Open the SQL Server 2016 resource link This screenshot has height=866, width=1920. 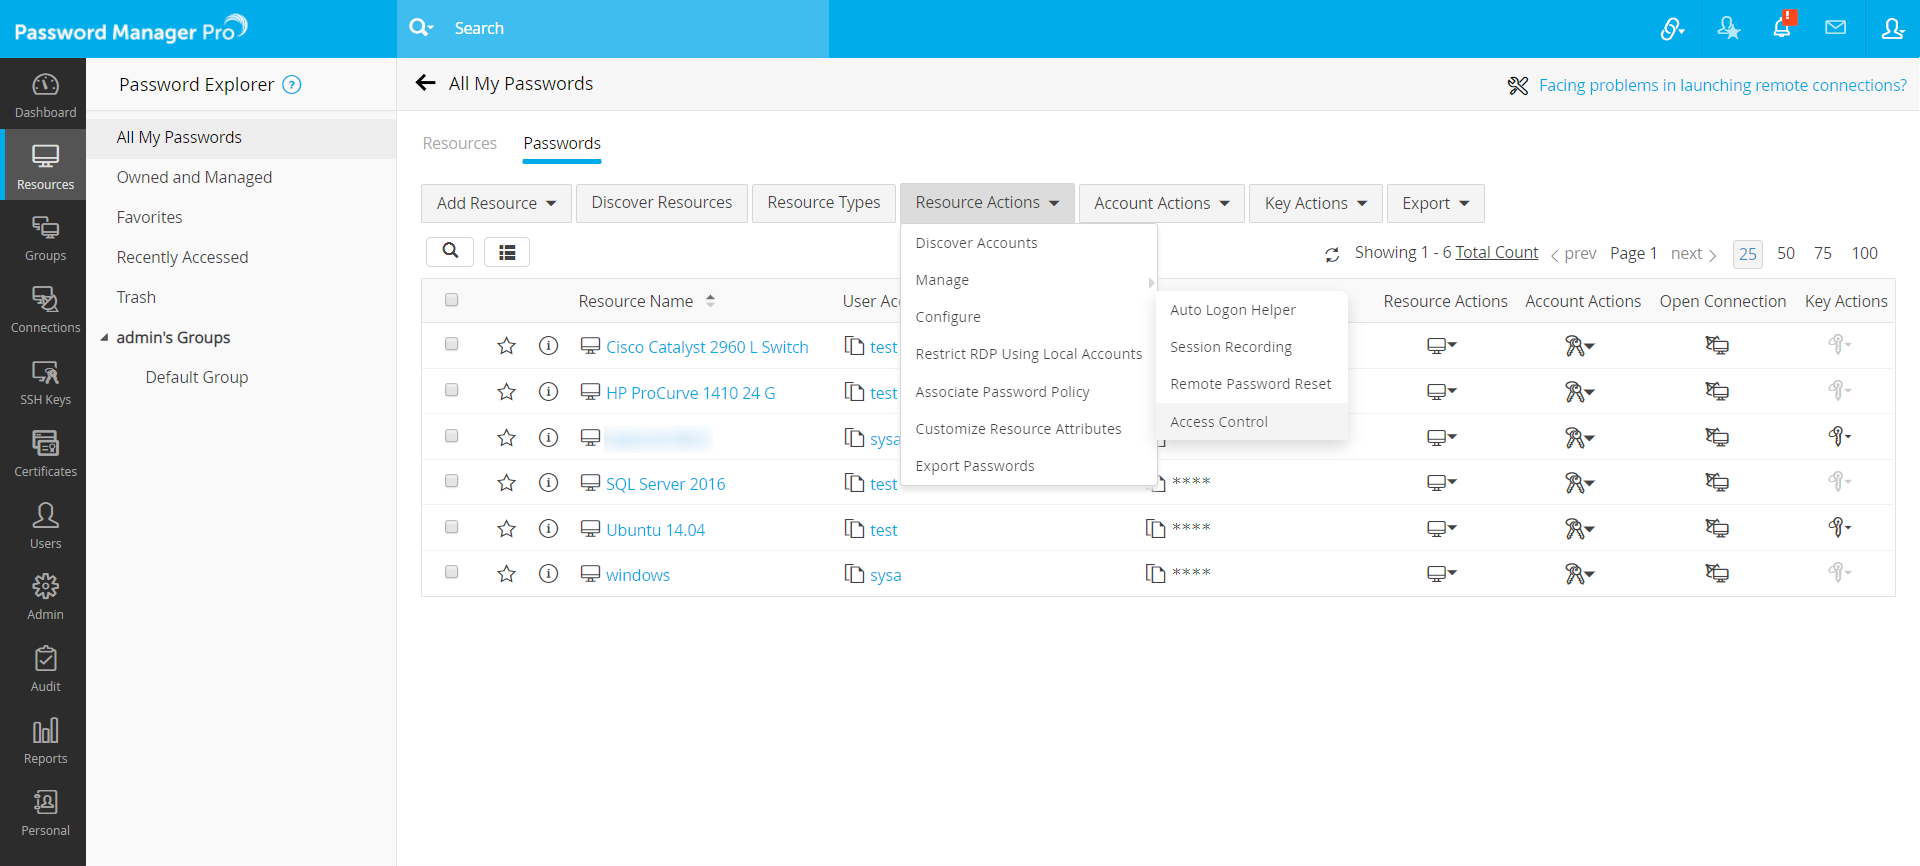point(666,484)
